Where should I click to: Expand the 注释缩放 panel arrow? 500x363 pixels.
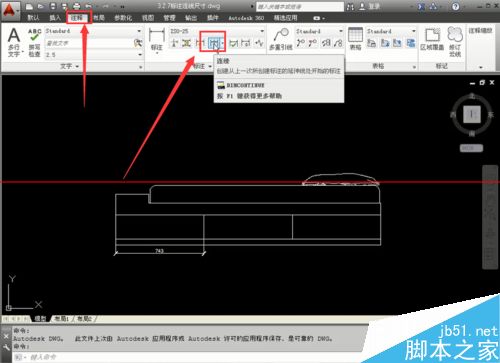click(480, 67)
